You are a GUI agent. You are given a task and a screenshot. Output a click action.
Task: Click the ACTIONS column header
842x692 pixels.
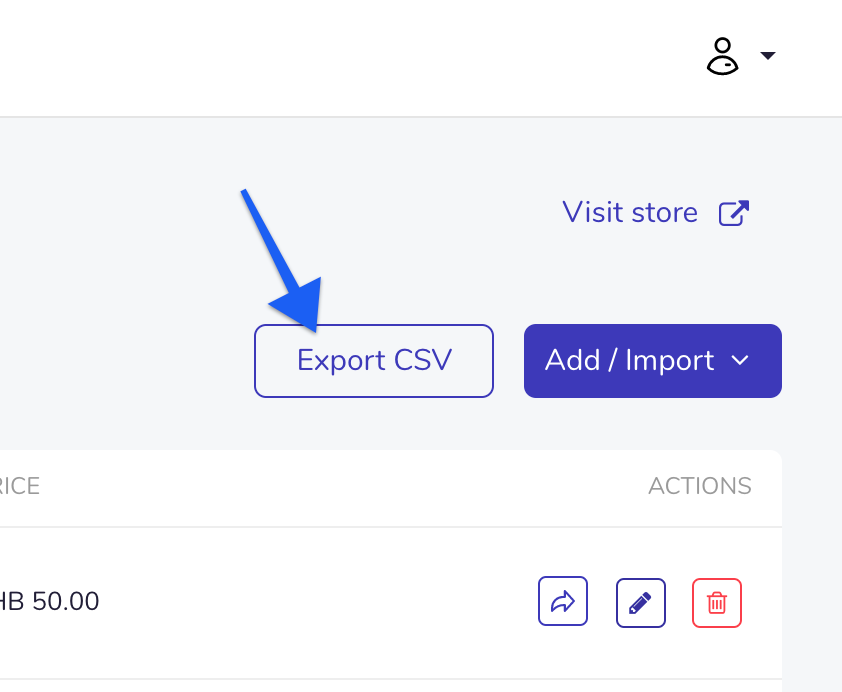coord(700,486)
